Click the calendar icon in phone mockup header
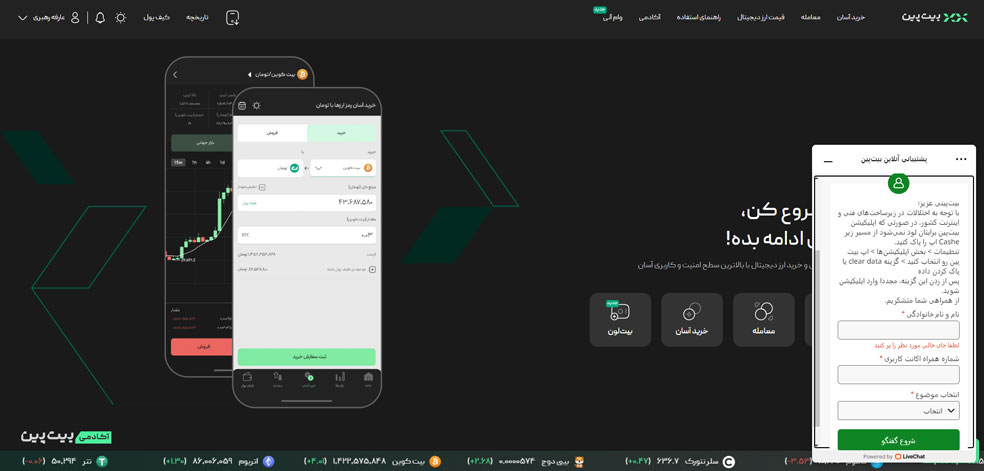This screenshot has width=984, height=471. pyautogui.click(x=242, y=105)
